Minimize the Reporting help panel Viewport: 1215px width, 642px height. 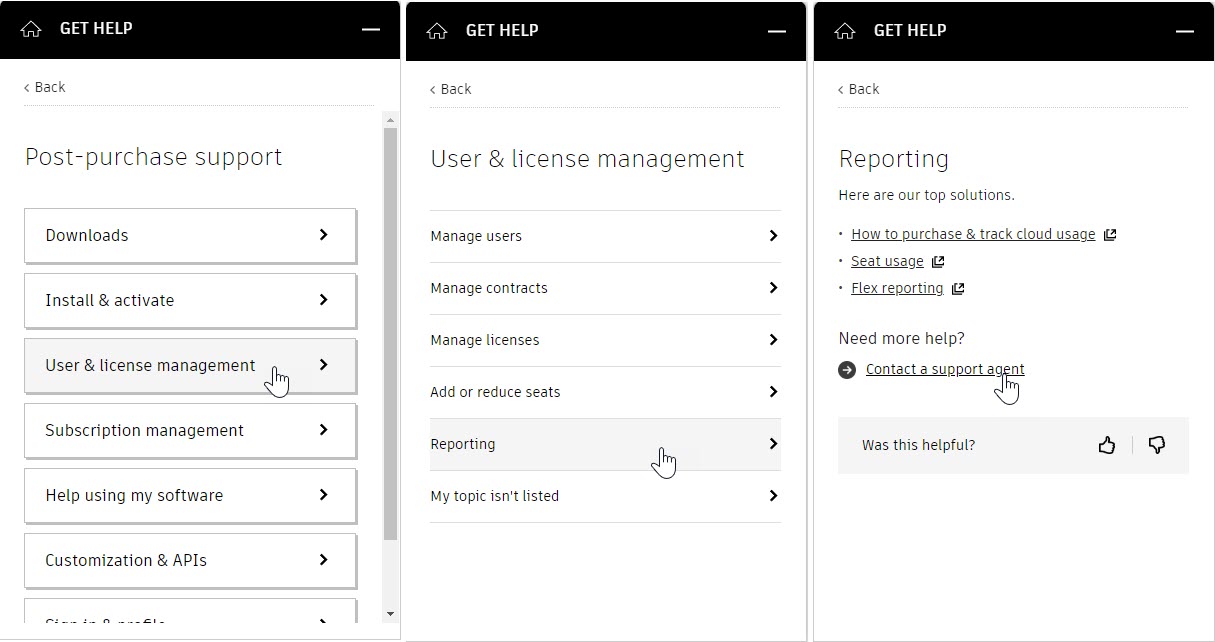point(1185,31)
